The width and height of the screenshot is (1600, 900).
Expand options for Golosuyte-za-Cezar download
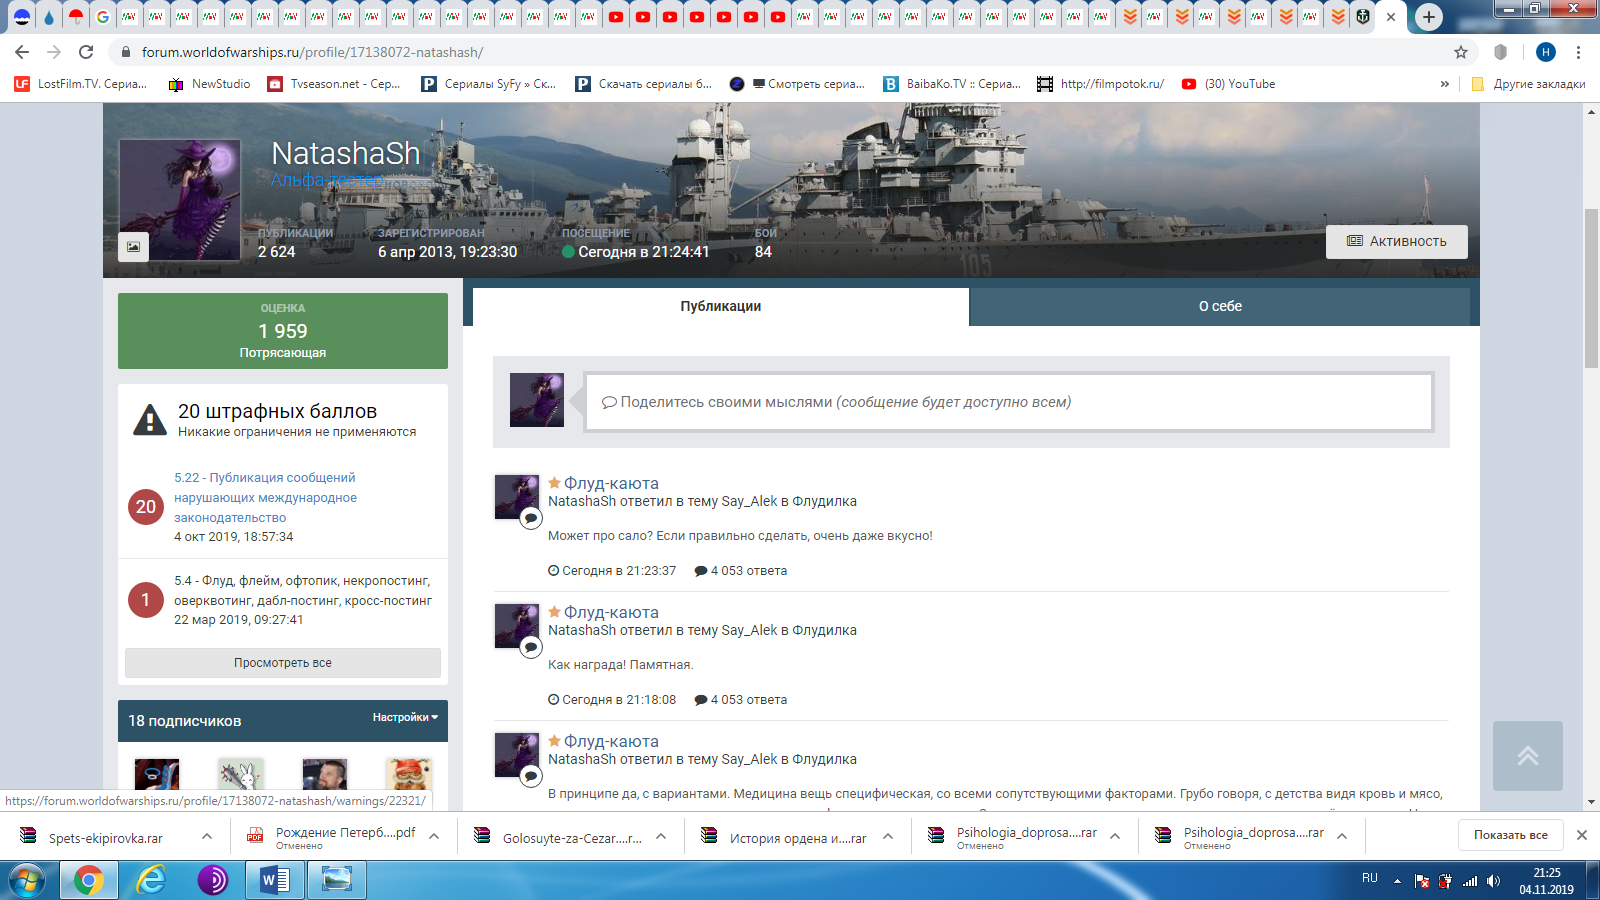pyautogui.click(x=661, y=837)
